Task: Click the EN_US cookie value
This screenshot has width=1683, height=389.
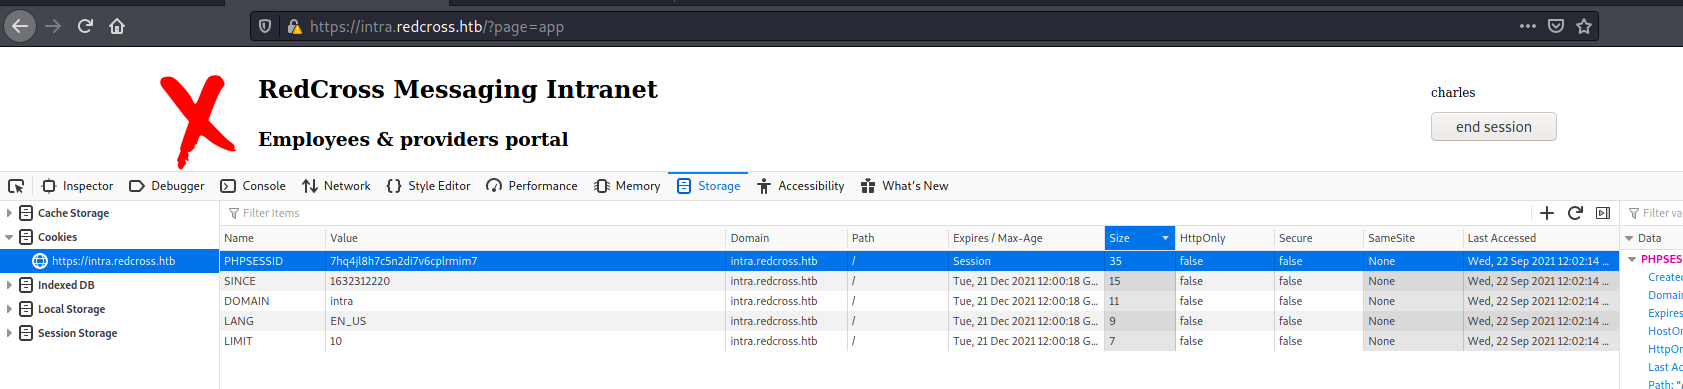Action: [x=348, y=321]
